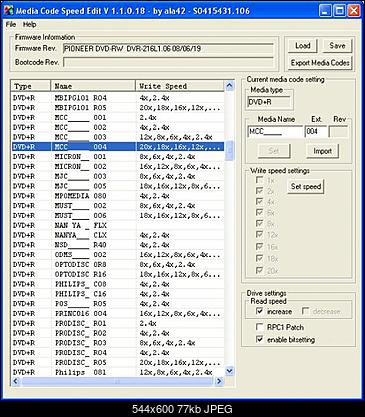Click the application icon in title bar
Image resolution: width=365 pixels, height=417 pixels.
pos(8,11)
